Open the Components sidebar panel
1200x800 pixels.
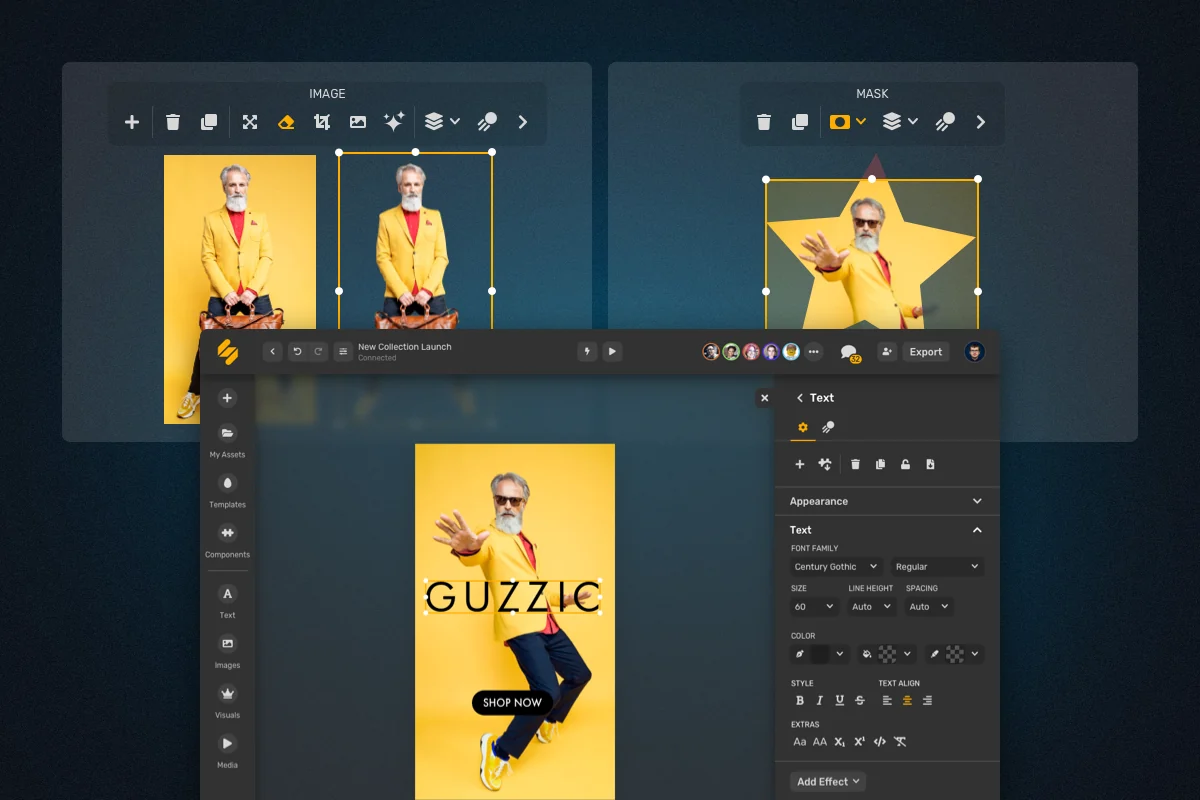(x=227, y=540)
